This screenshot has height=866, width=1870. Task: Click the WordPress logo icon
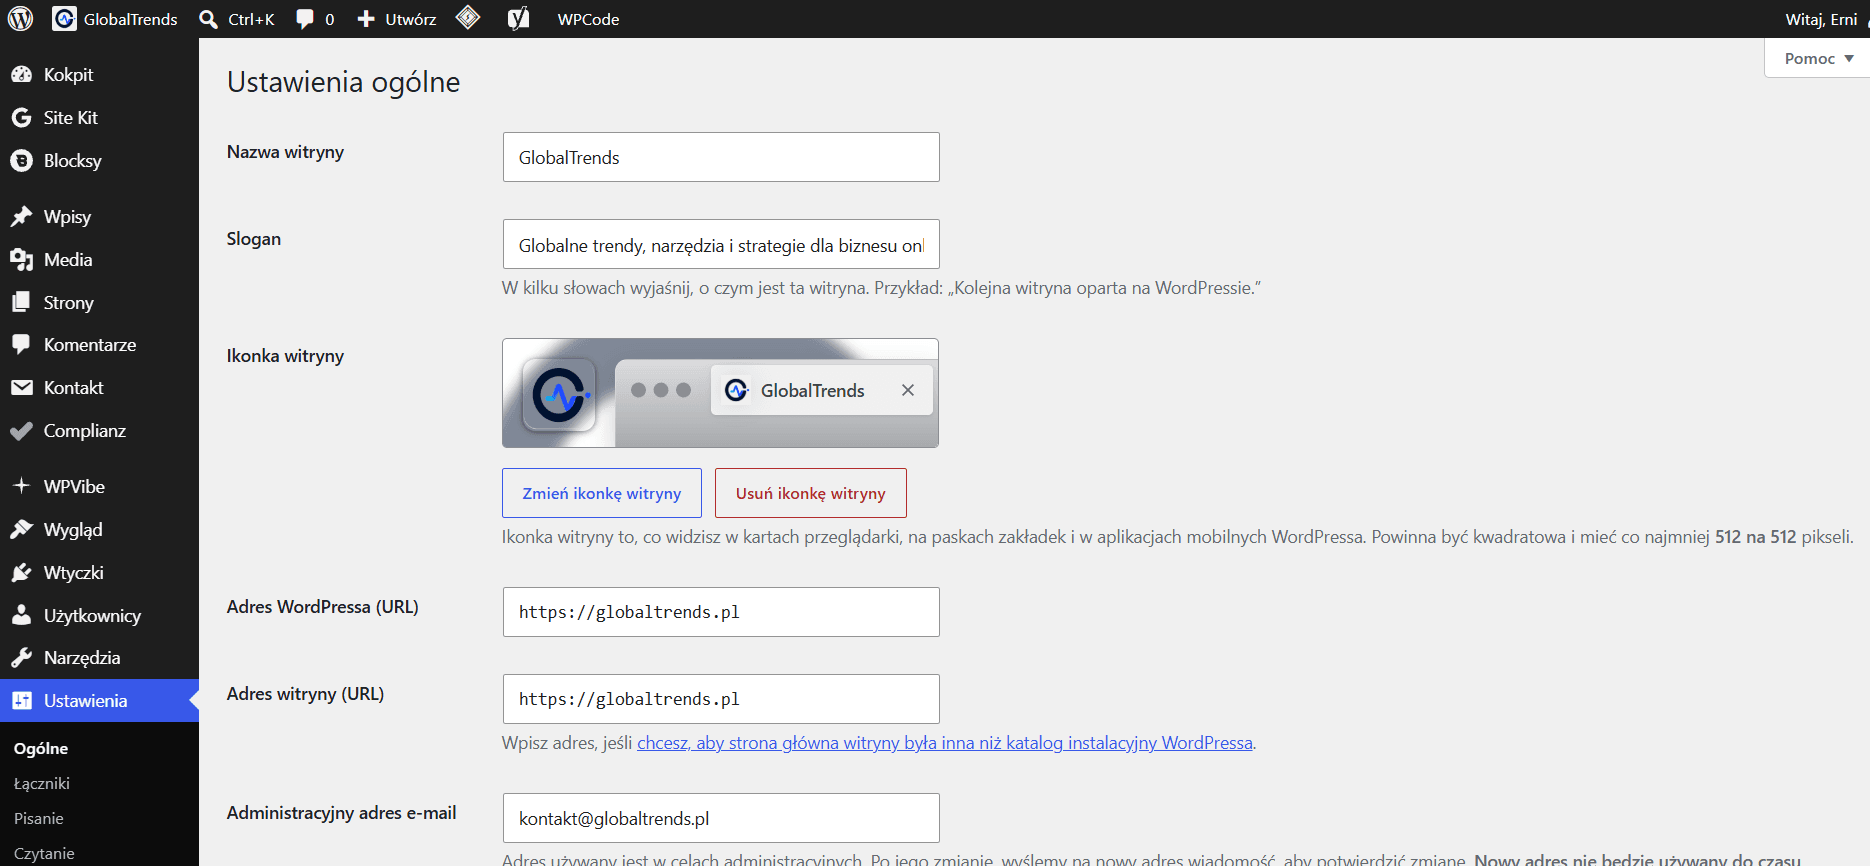20,19
